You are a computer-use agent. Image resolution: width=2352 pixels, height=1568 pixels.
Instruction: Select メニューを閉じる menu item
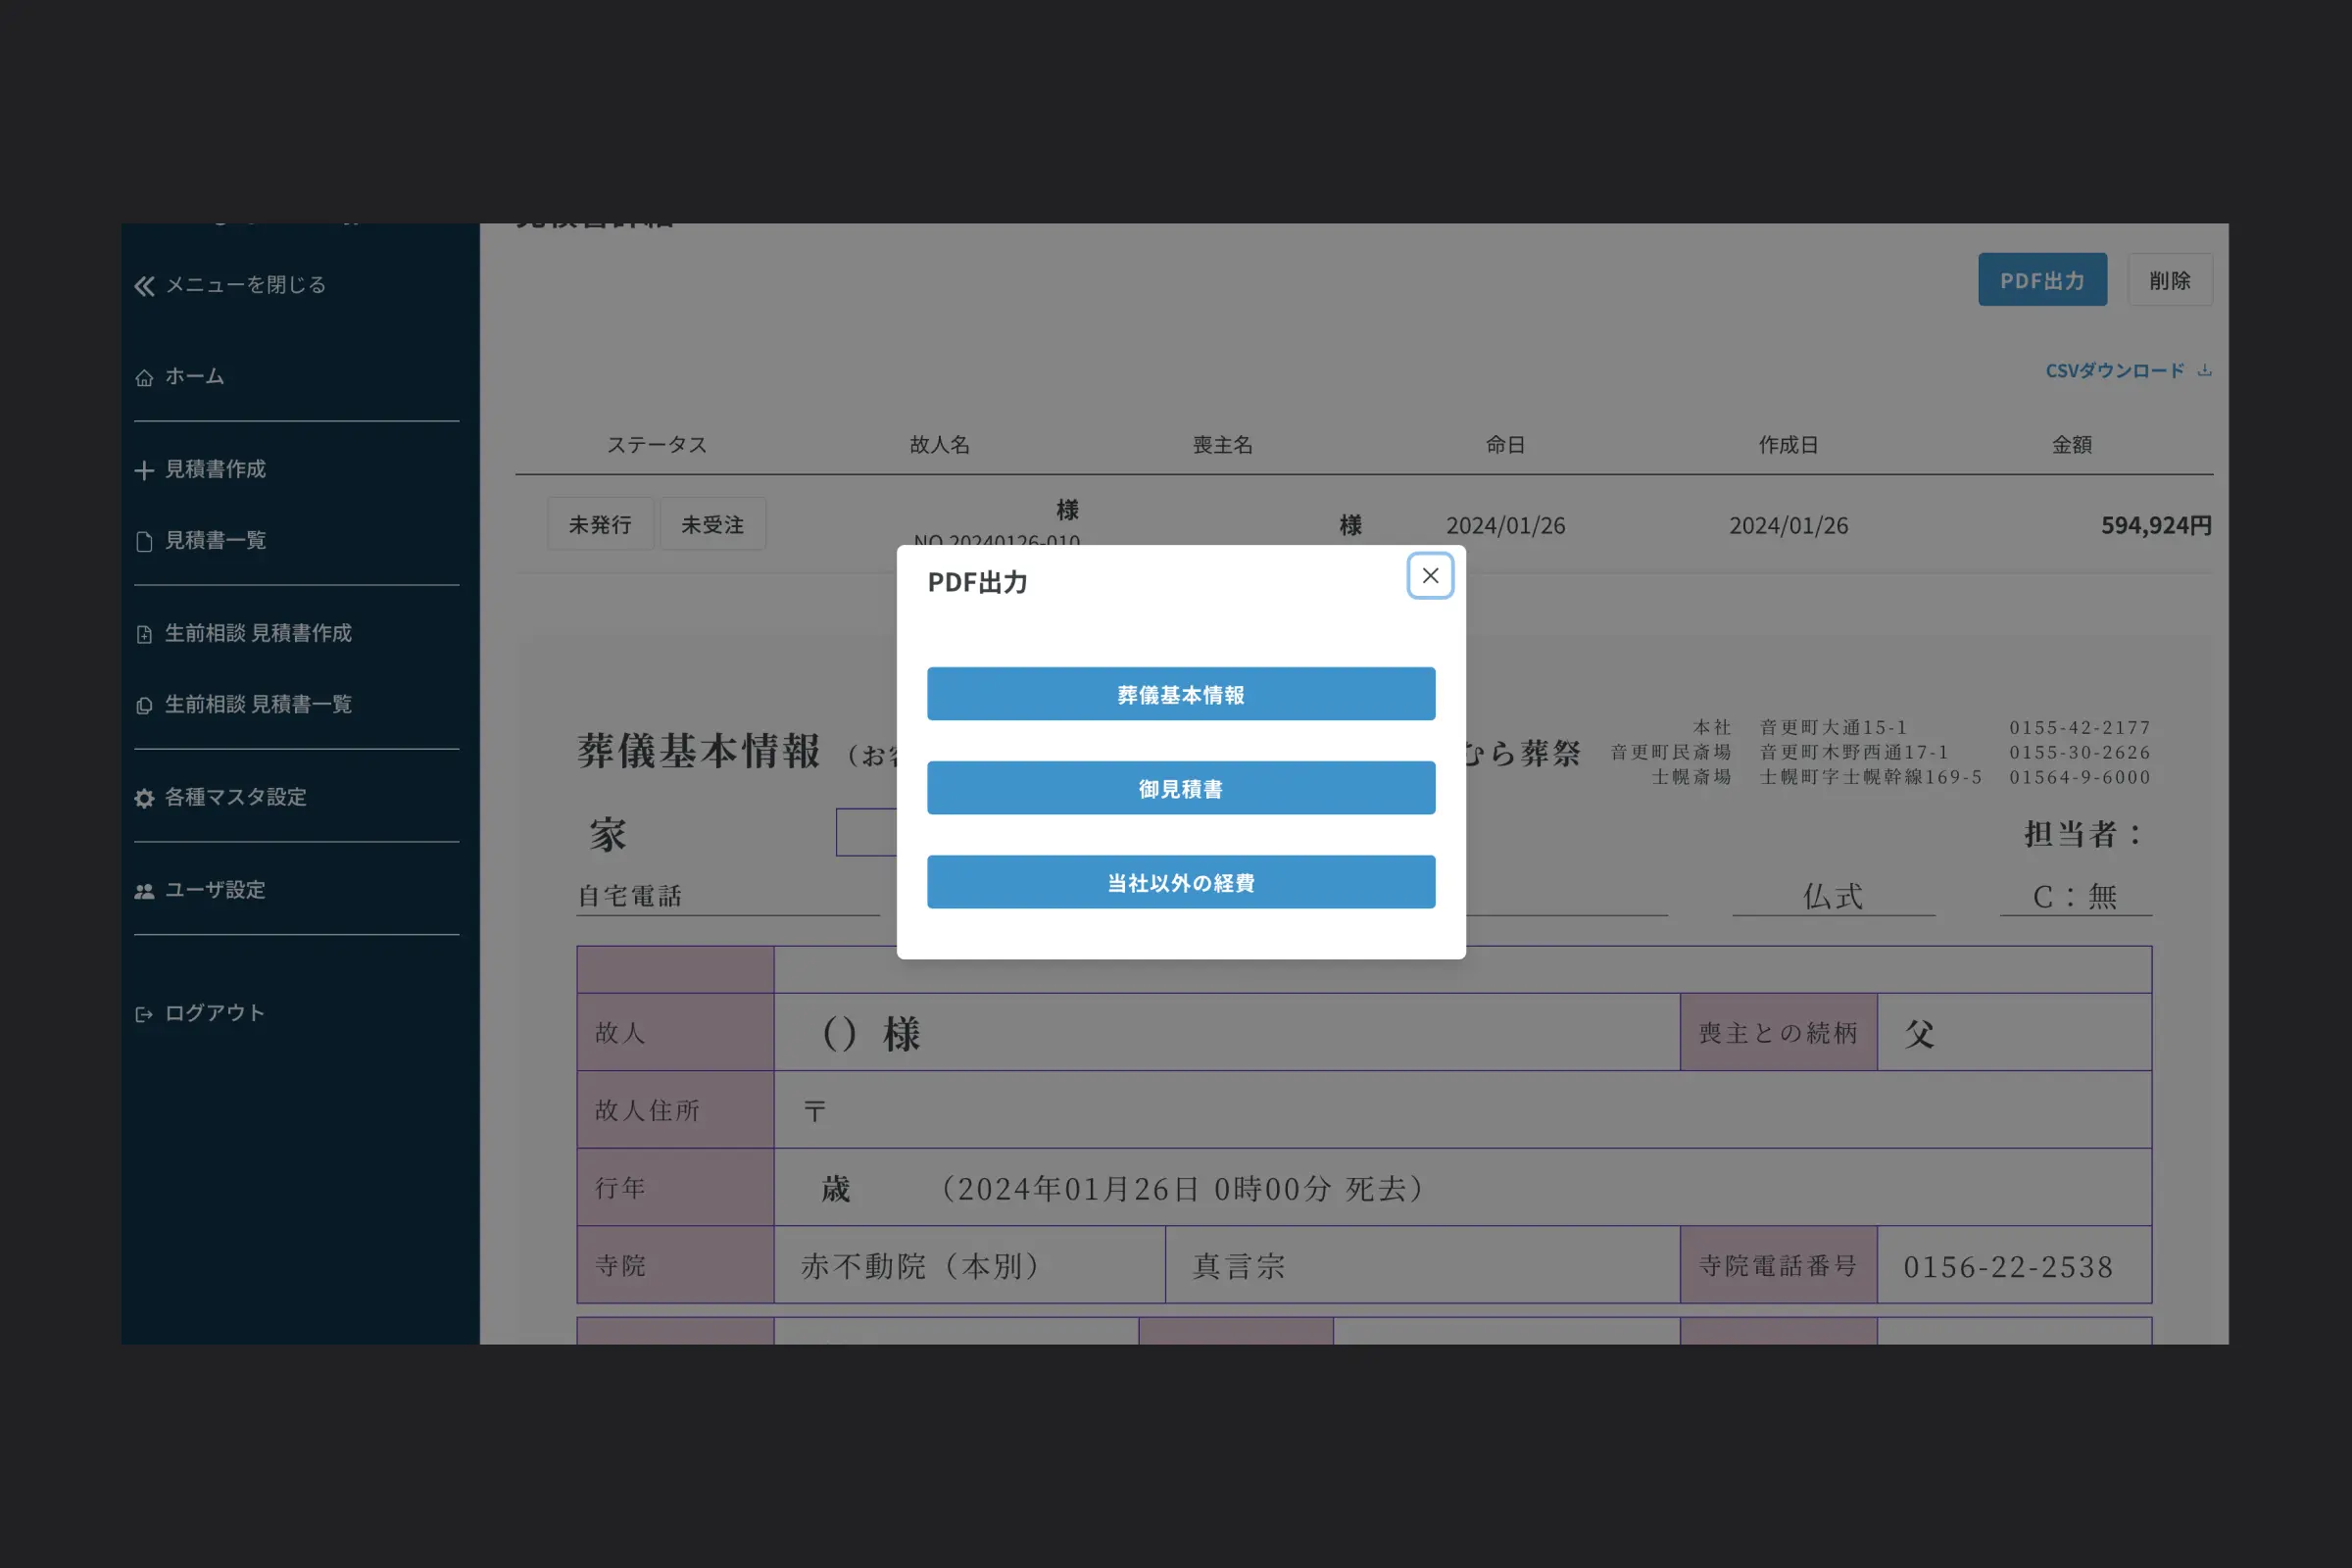pos(245,285)
